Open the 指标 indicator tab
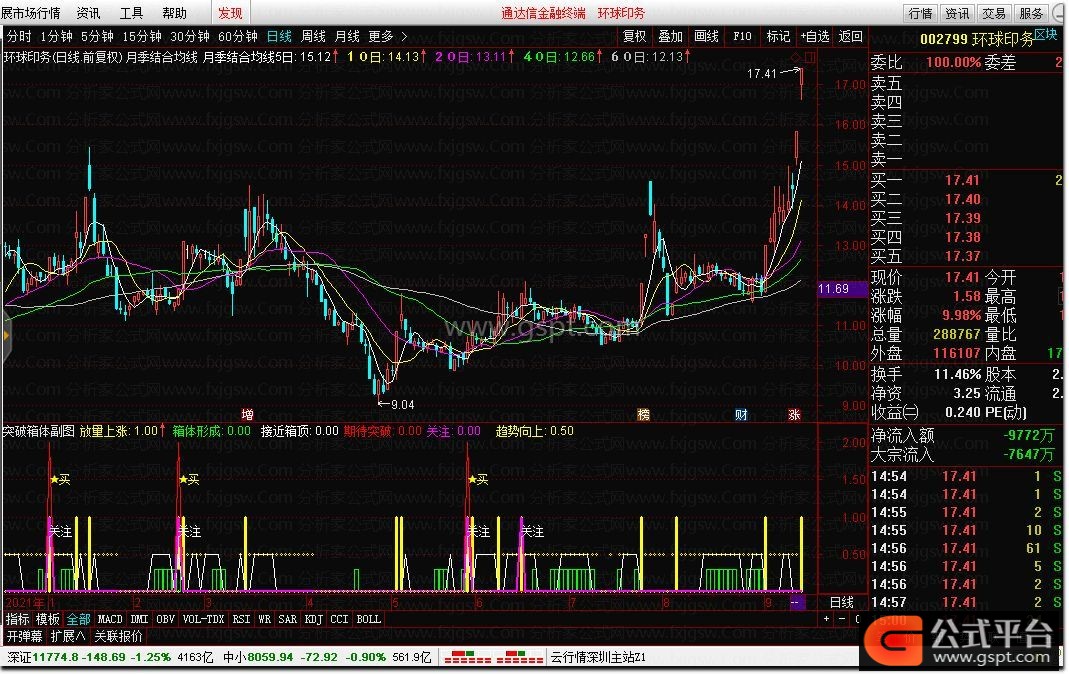Screen dimensions: 1069x674 (x=17, y=619)
